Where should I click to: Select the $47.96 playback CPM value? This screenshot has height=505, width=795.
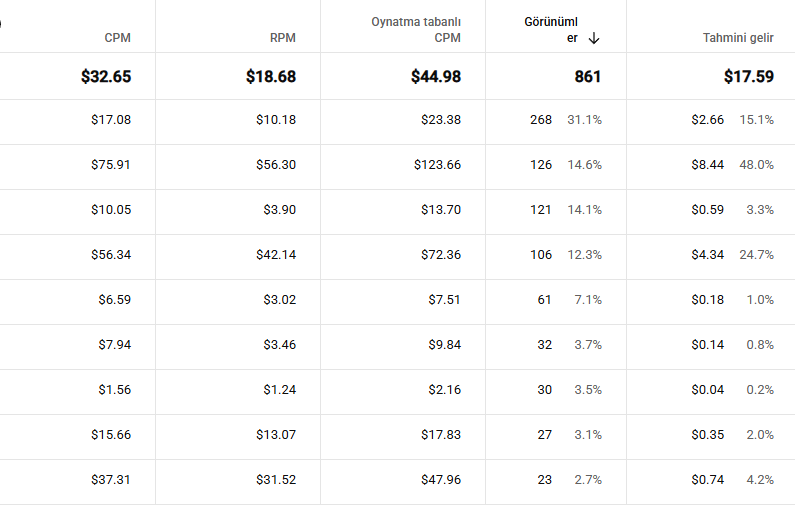pyautogui.click(x=441, y=480)
